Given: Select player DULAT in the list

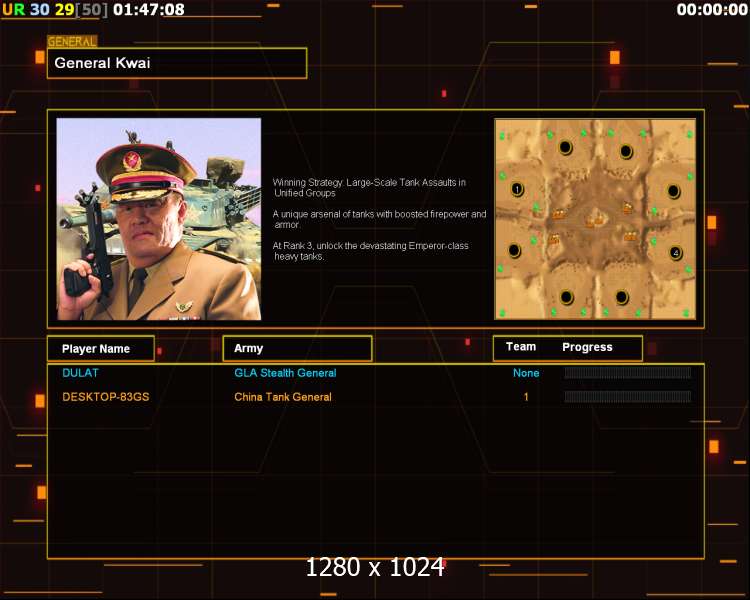Looking at the screenshot, I should click(x=80, y=373).
